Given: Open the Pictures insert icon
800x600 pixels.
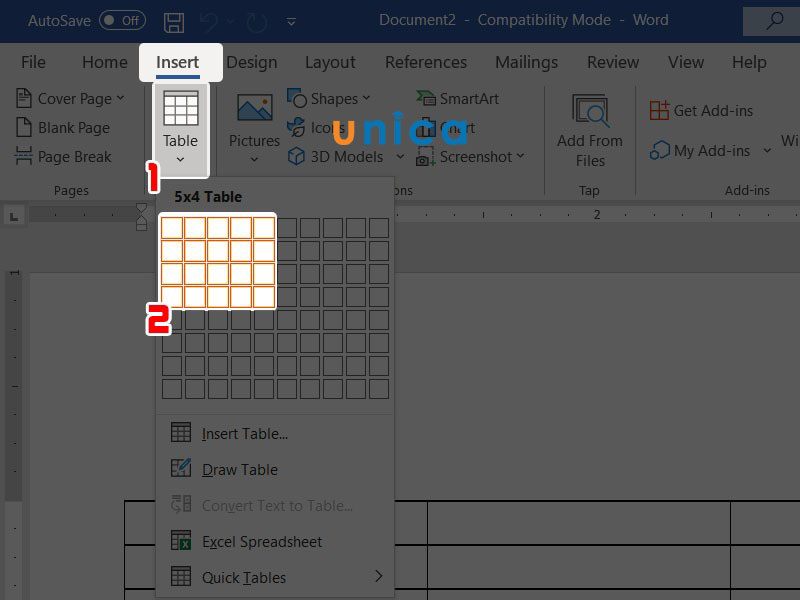Looking at the screenshot, I should point(255,108).
